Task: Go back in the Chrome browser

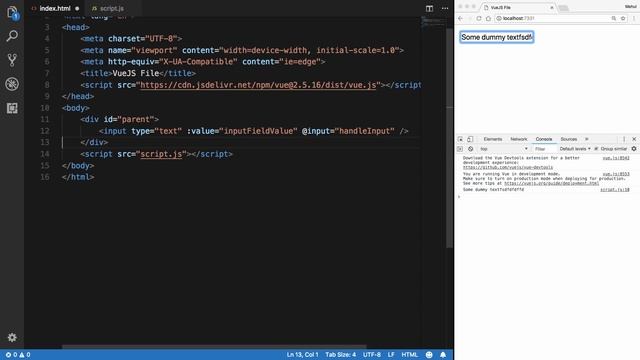Action: 461,18
